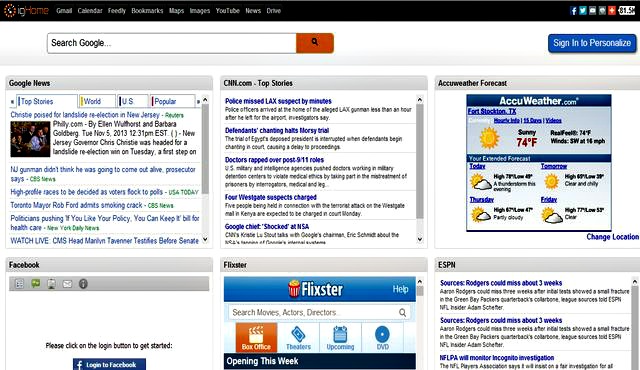This screenshot has width=640, height=370.
Task: Click the igHome logo
Action: tap(26, 11)
